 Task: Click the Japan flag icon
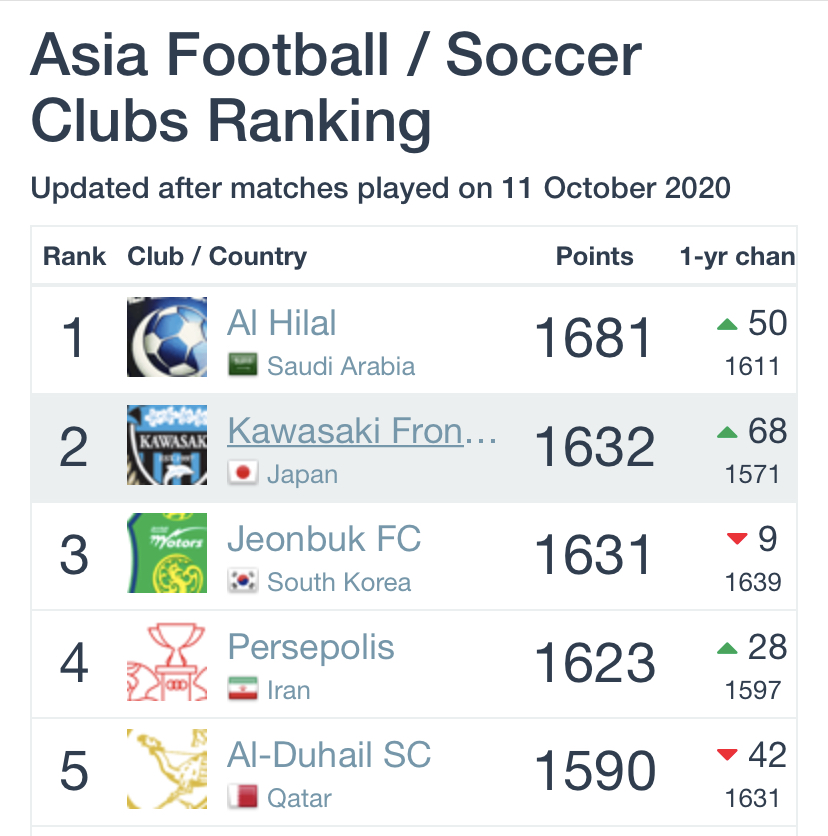(x=243, y=473)
